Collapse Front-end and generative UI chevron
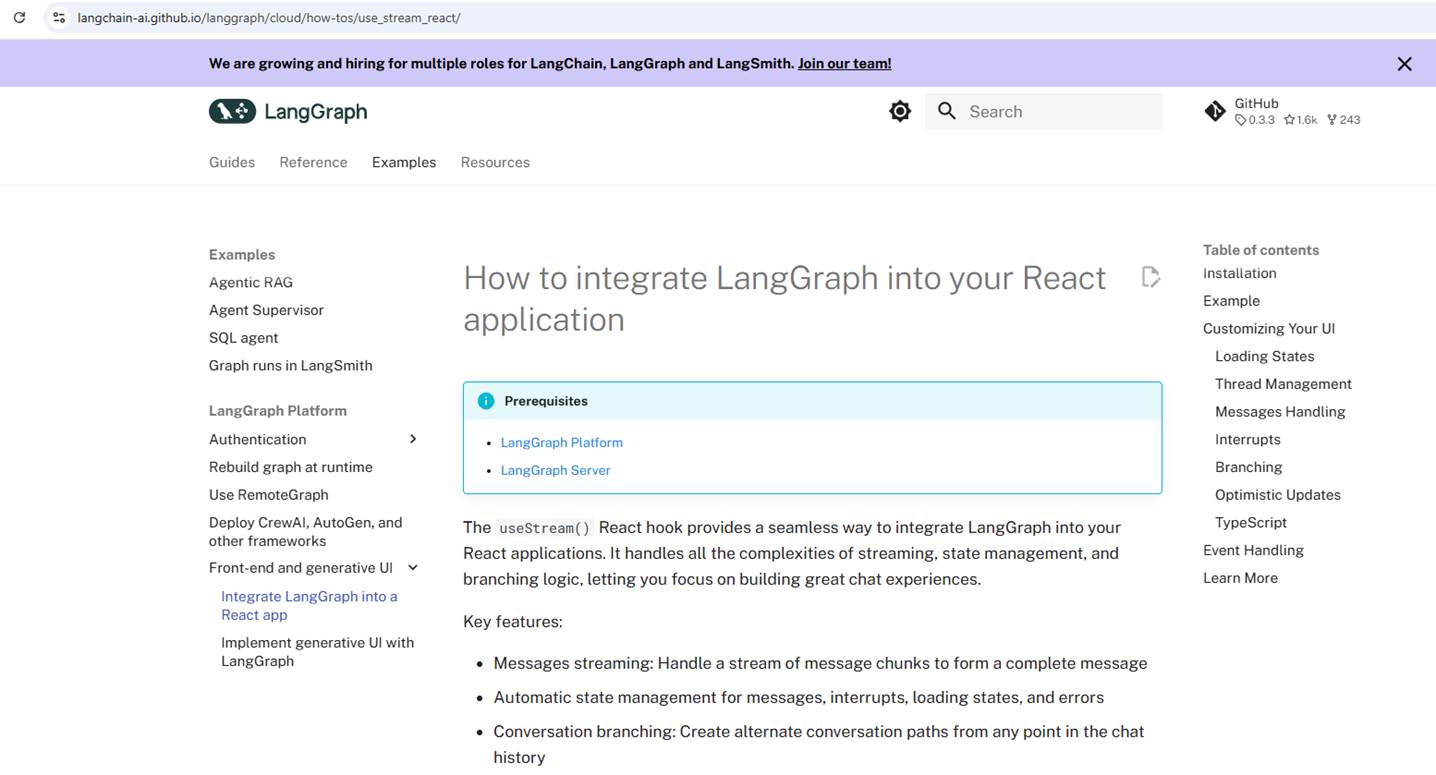 (413, 568)
